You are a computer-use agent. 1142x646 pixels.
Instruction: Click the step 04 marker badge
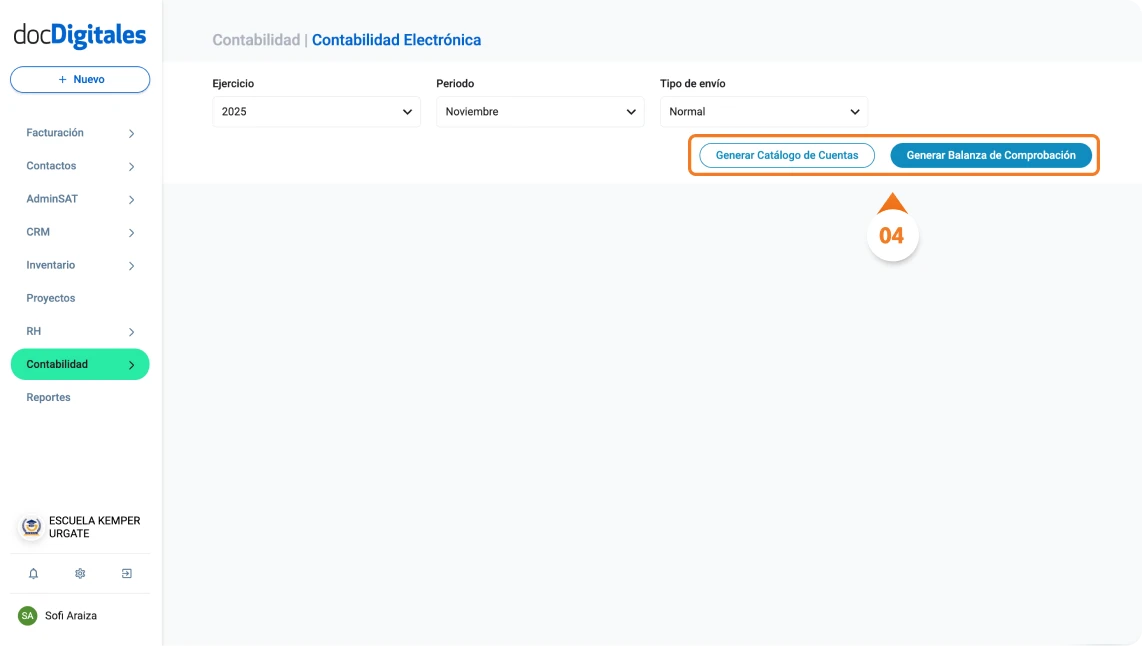892,234
